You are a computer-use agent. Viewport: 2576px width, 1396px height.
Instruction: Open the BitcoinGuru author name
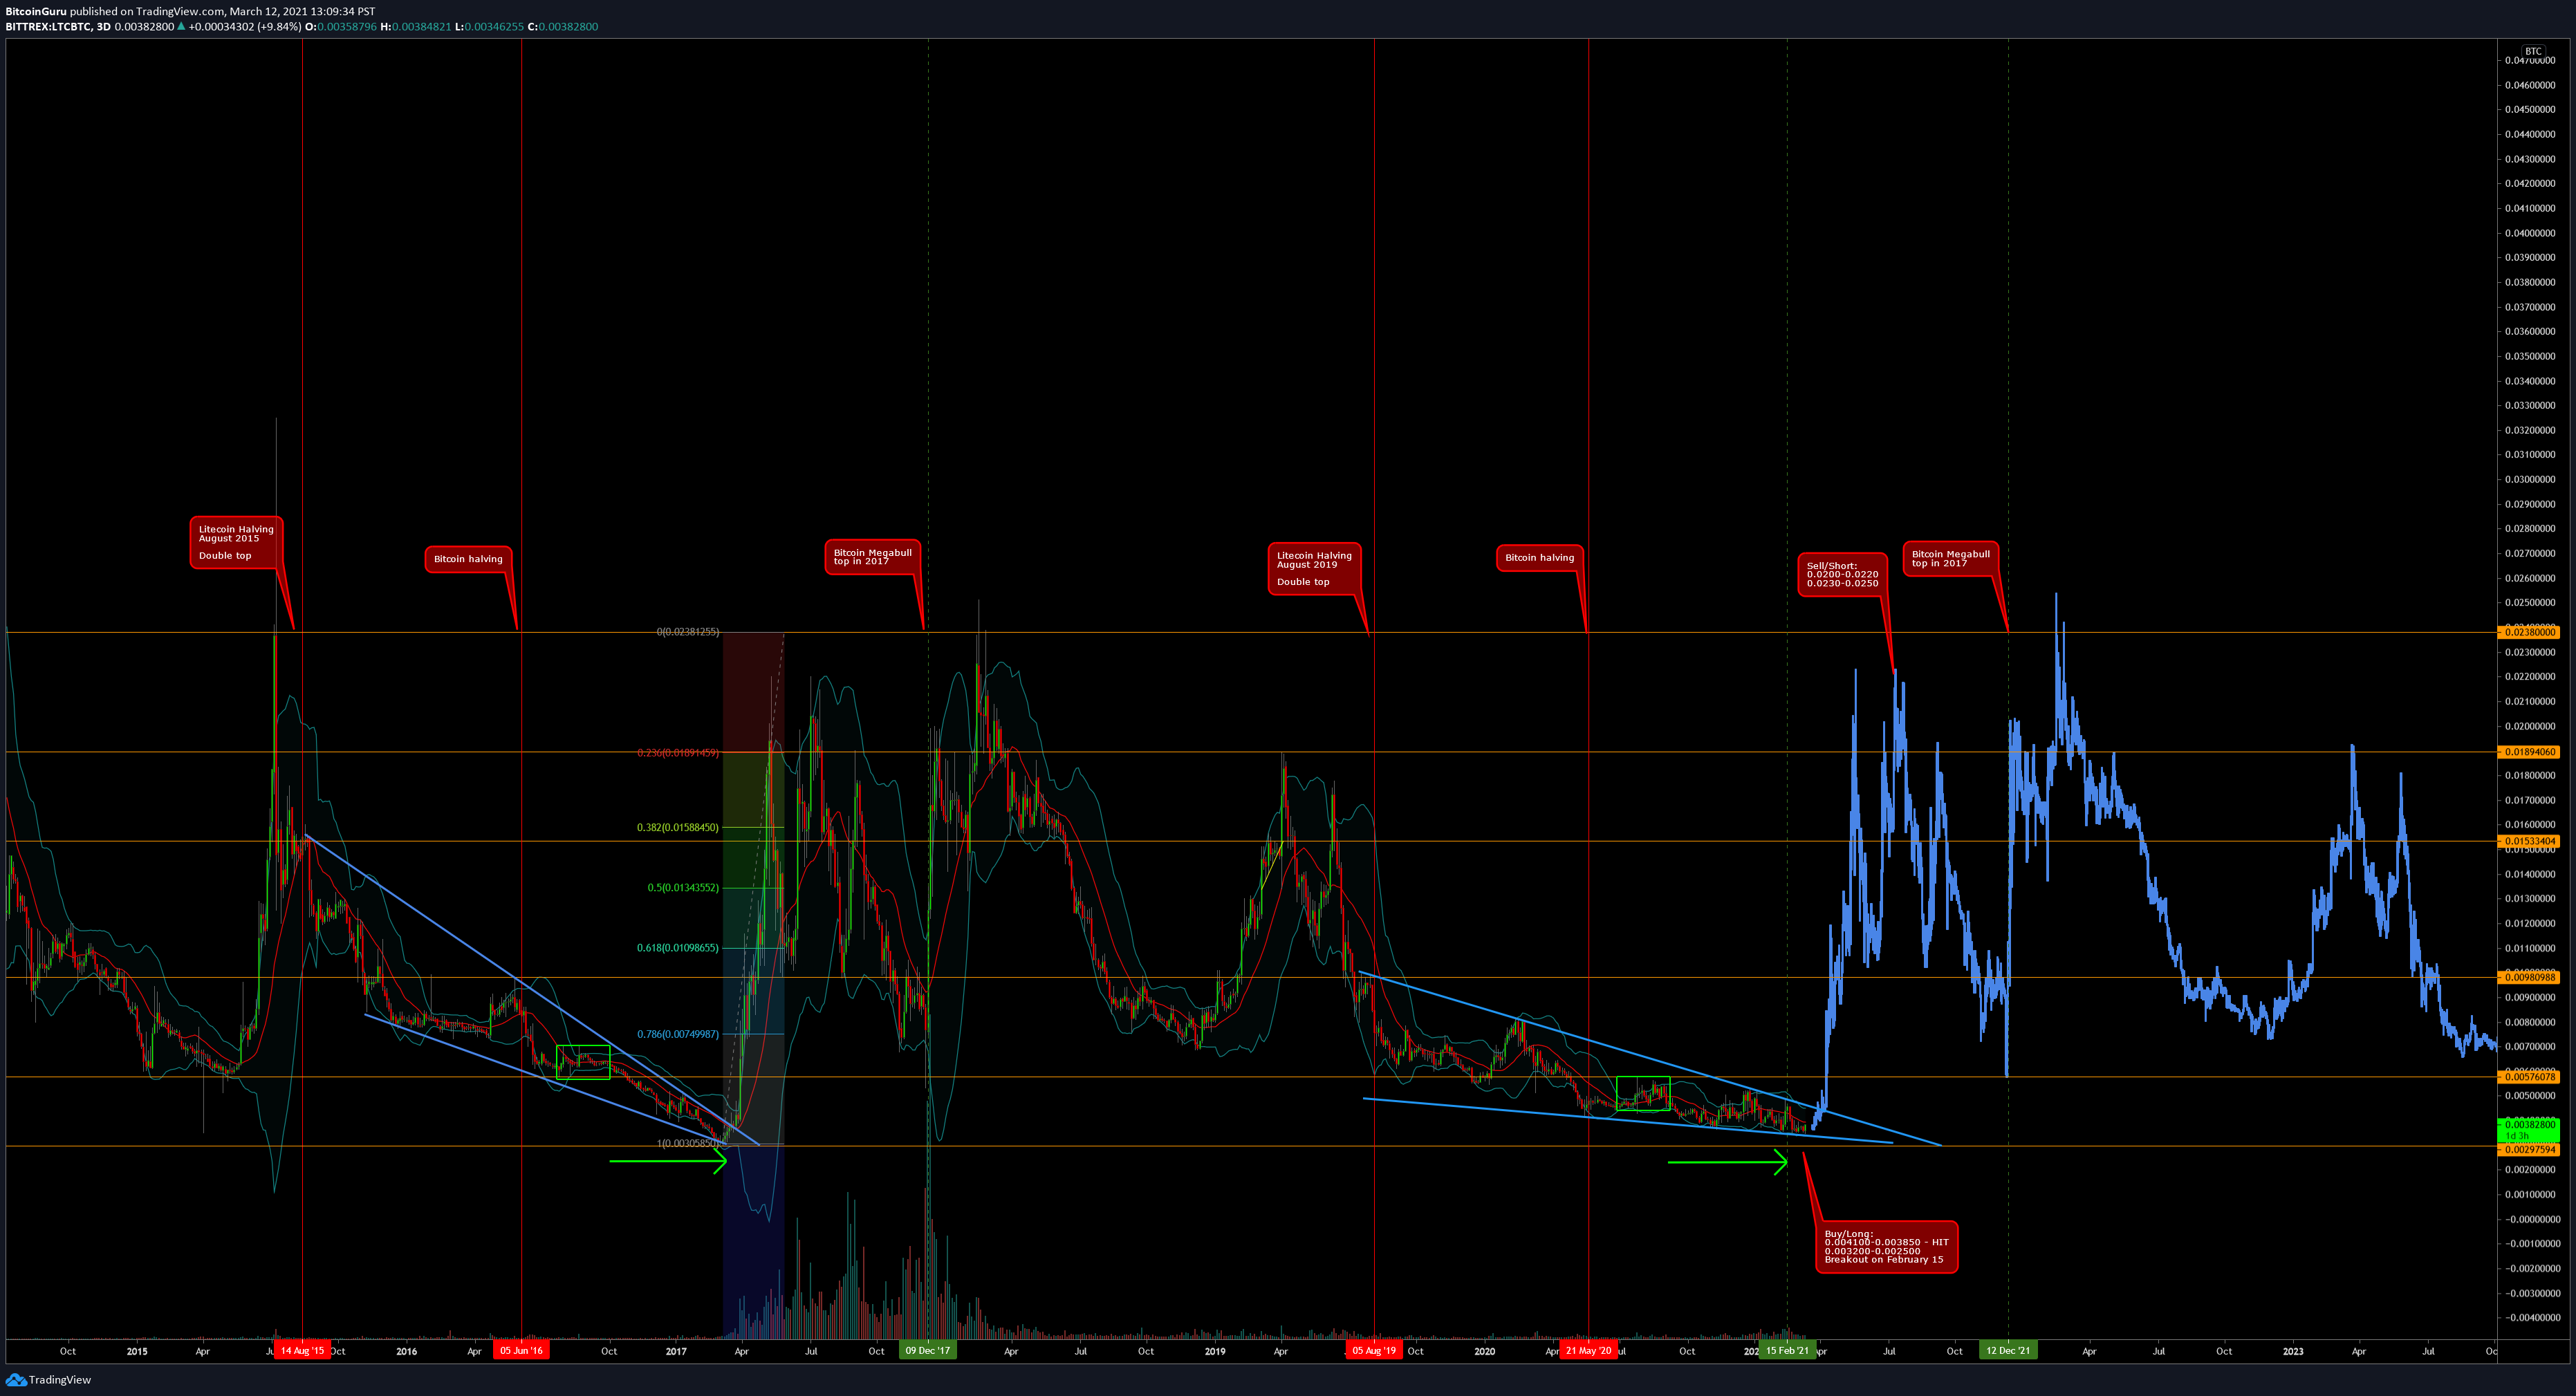click(36, 11)
